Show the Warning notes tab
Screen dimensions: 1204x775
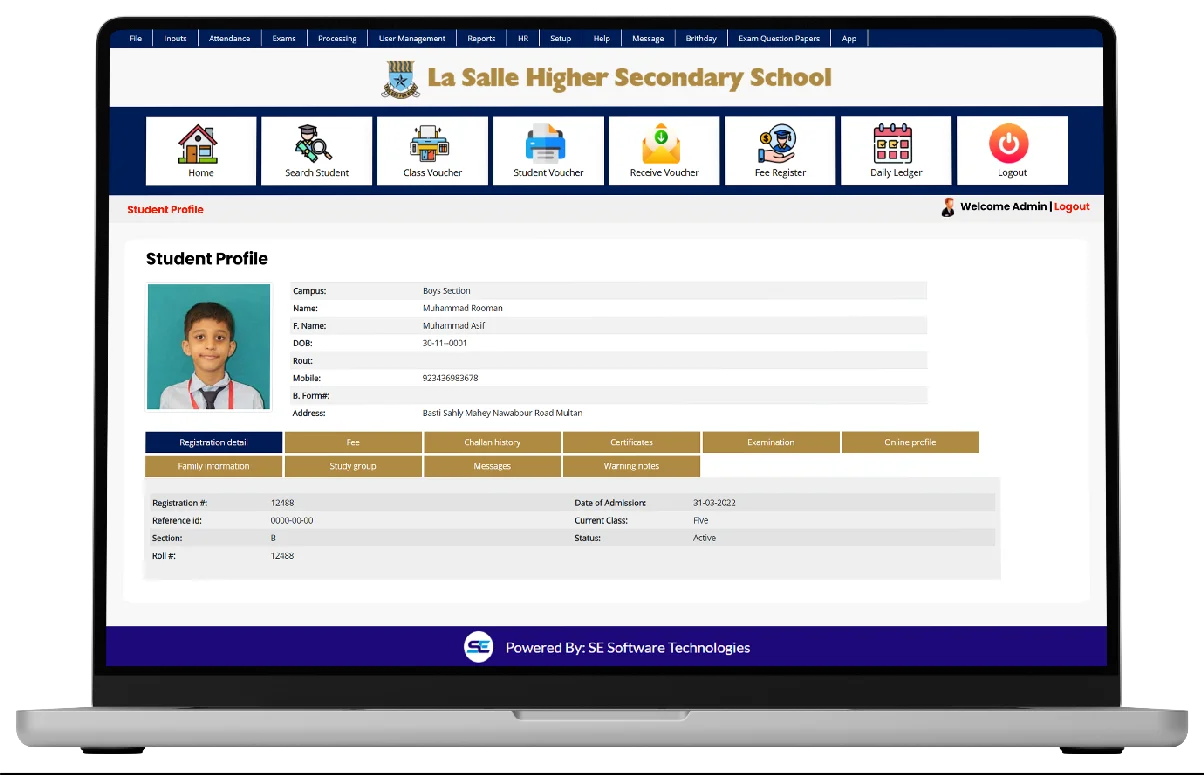coord(631,466)
